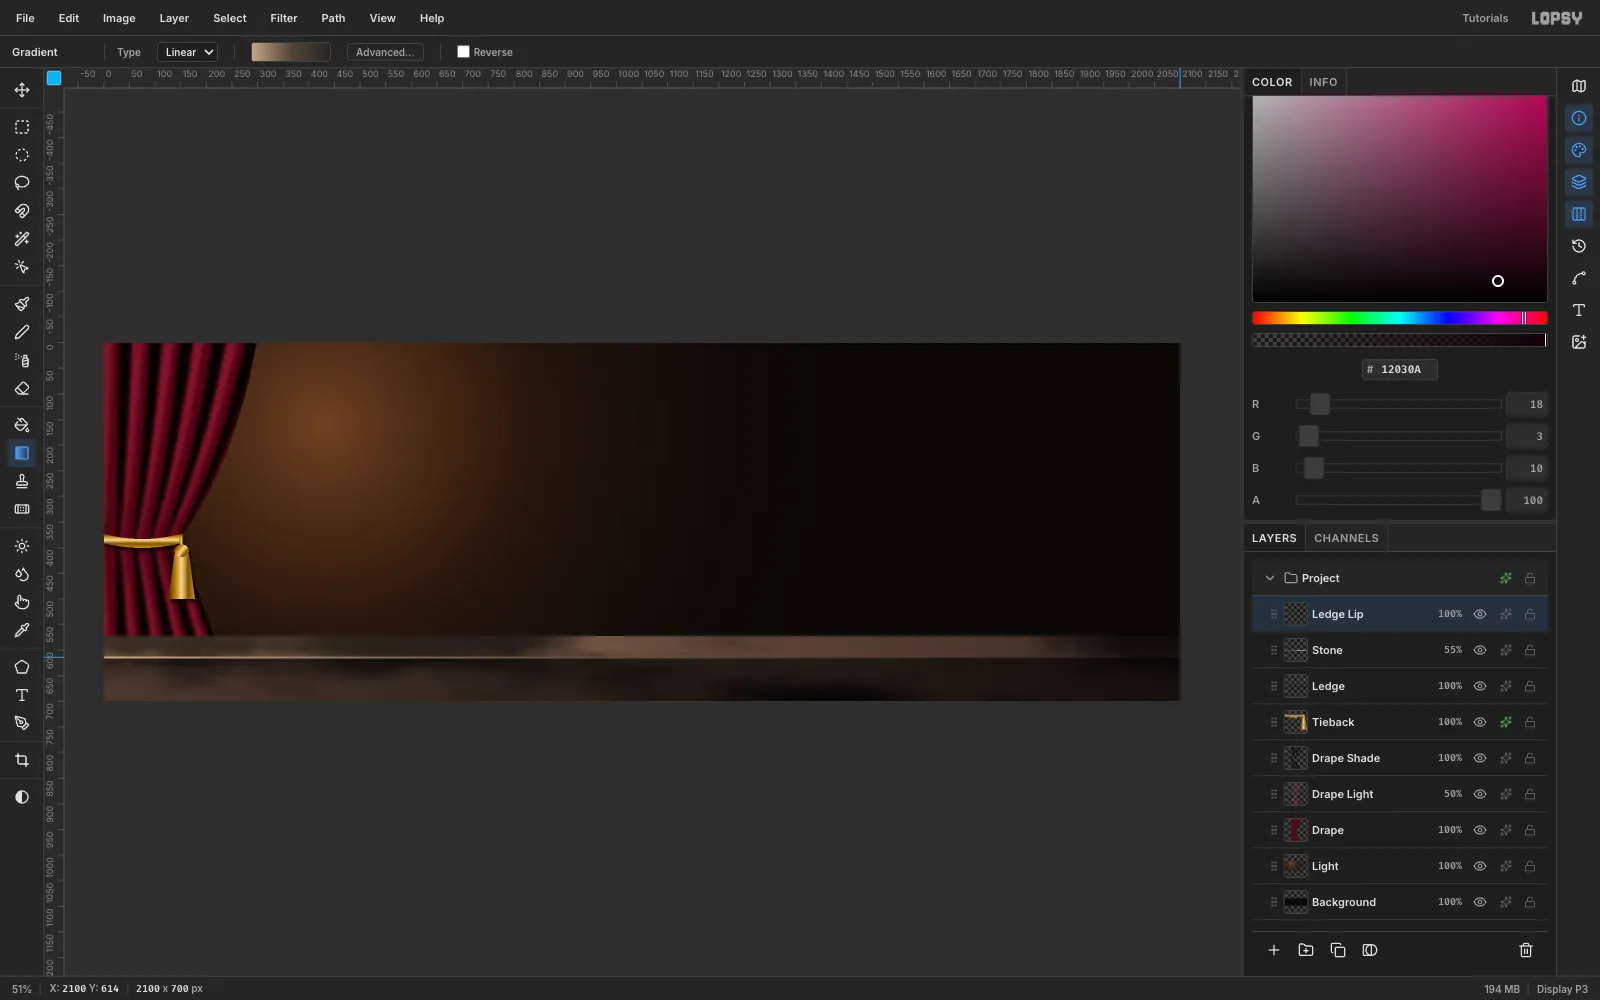The width and height of the screenshot is (1600, 1000).
Task: Select the Eyedropper tool
Action: point(22,630)
